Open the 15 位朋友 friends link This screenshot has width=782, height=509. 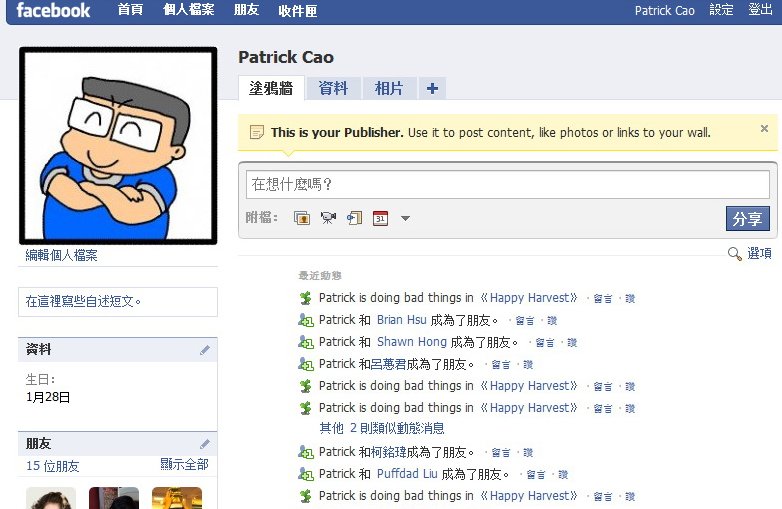click(52, 466)
